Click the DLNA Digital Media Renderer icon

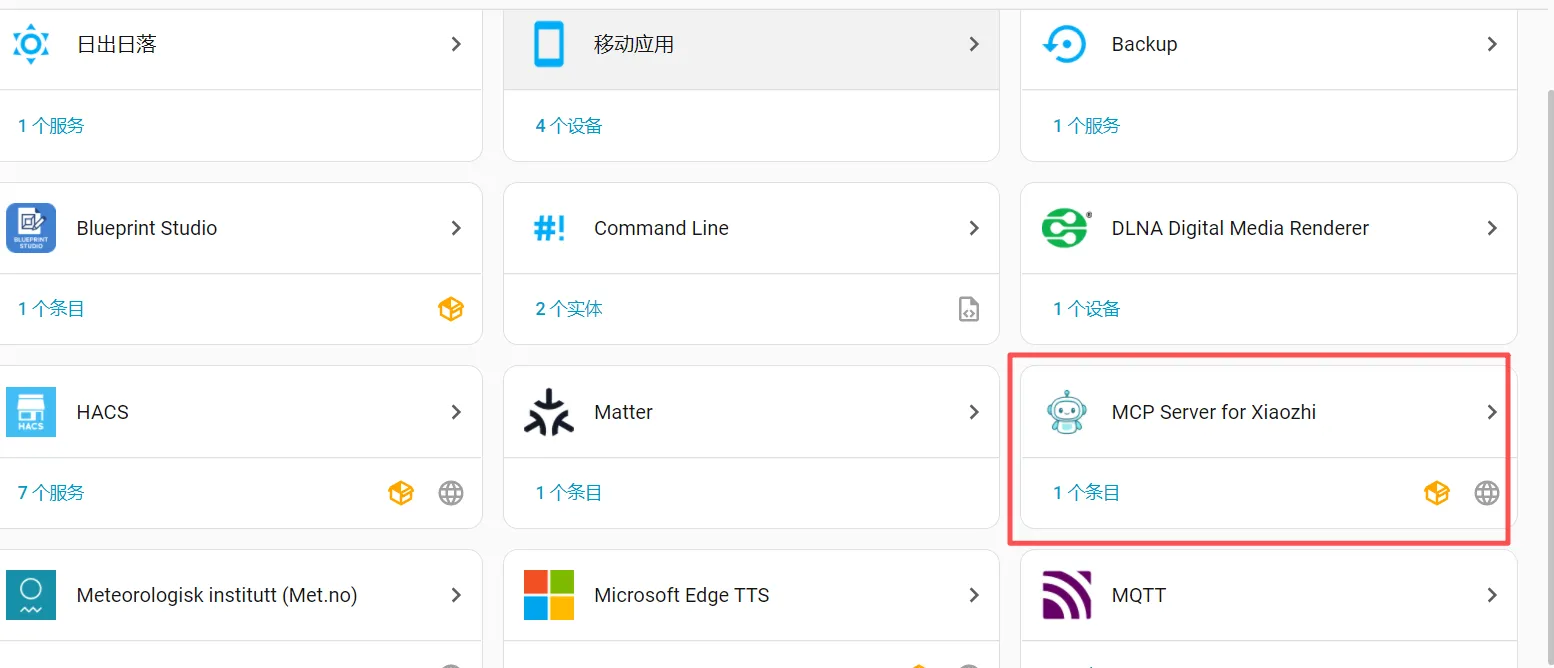(1066, 228)
